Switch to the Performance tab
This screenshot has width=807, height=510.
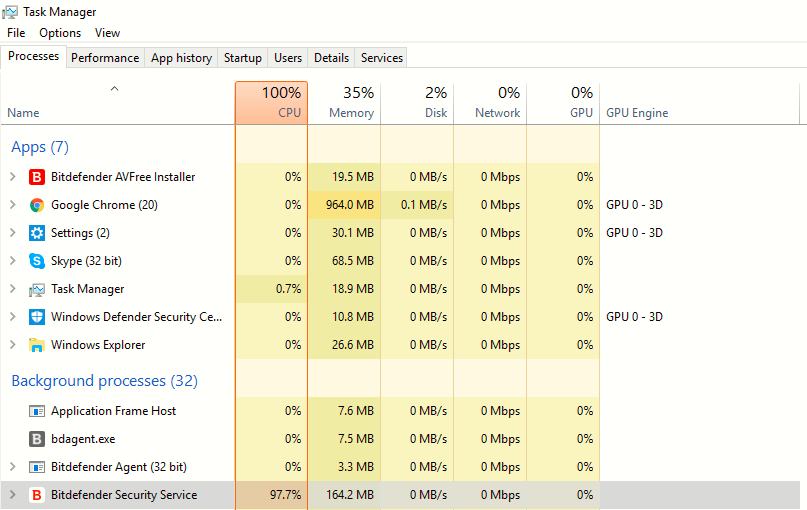tap(105, 58)
